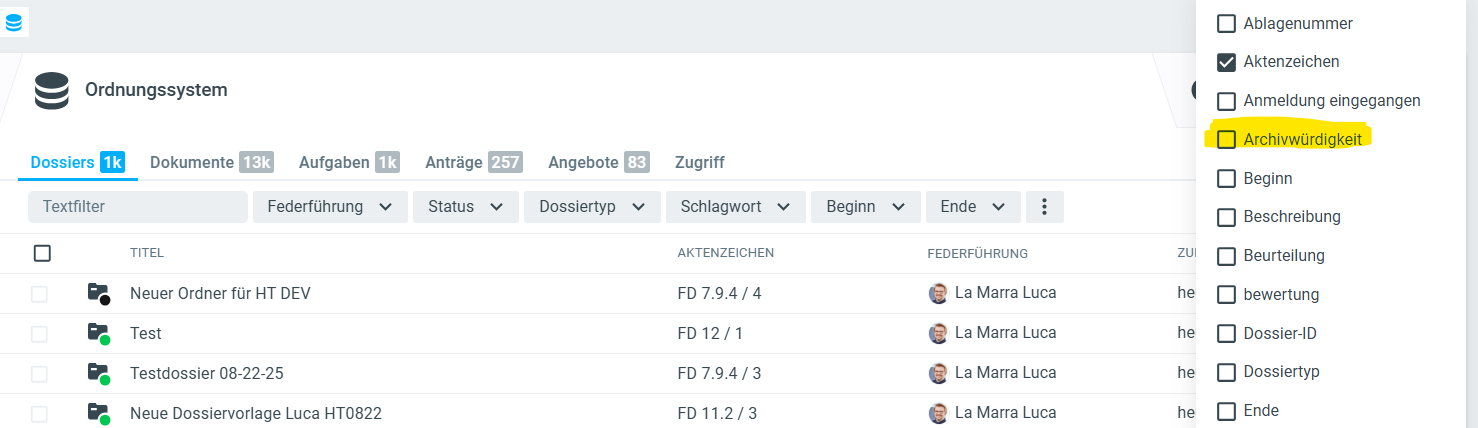This screenshot has height=428, width=1478.
Task: Expand the Status filter dropdown
Action: (466, 207)
